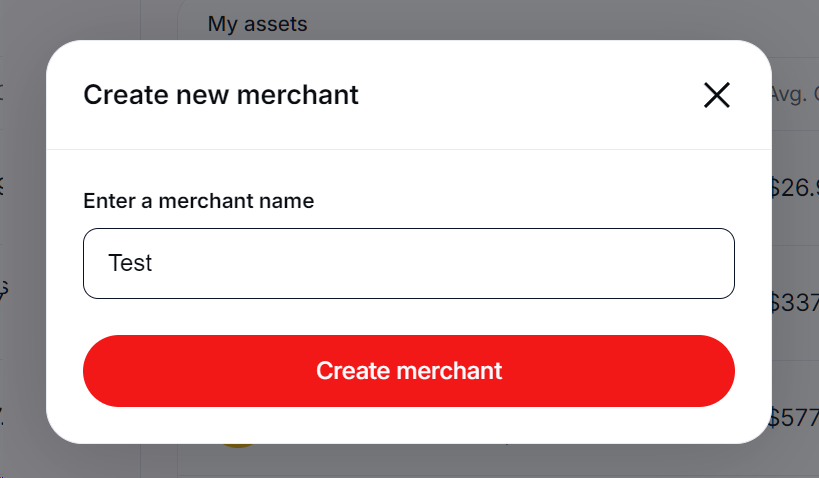Focus the merchant name input field
The image size is (819, 478).
(x=408, y=263)
